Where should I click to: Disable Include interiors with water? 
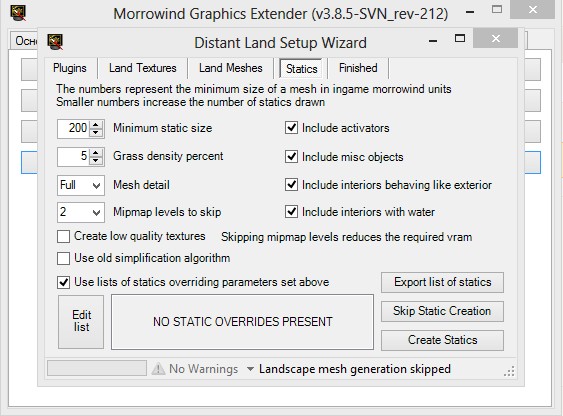(291, 212)
